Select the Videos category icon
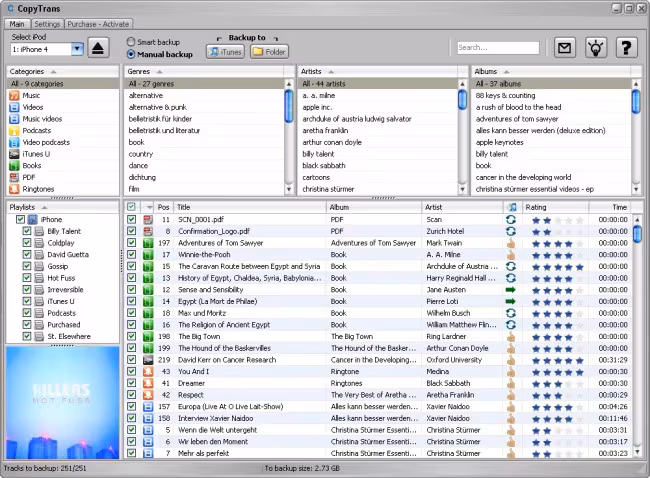This screenshot has height=478, width=650. 14,107
